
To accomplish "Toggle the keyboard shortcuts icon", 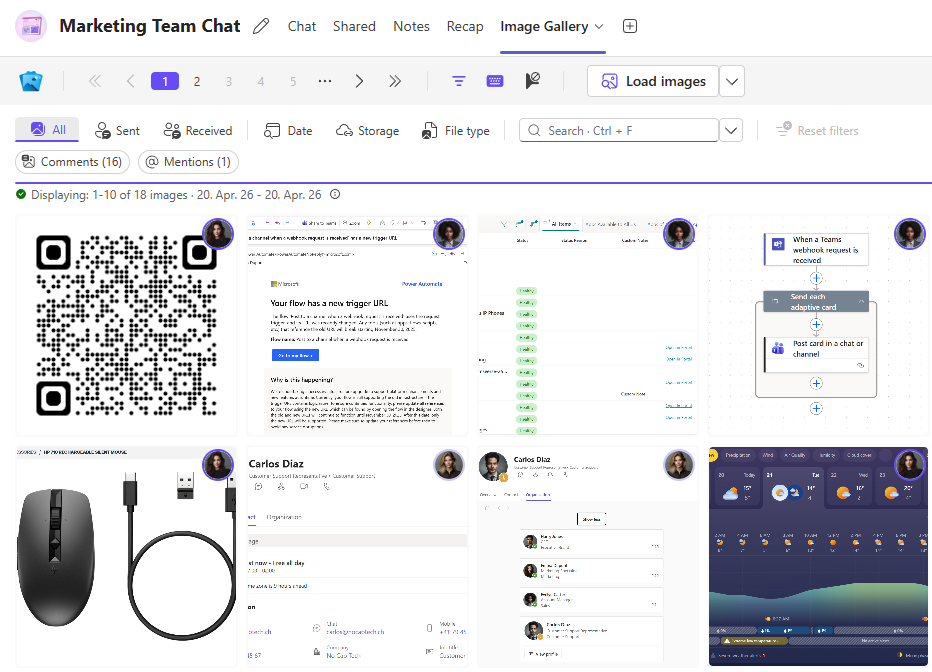I will point(495,81).
